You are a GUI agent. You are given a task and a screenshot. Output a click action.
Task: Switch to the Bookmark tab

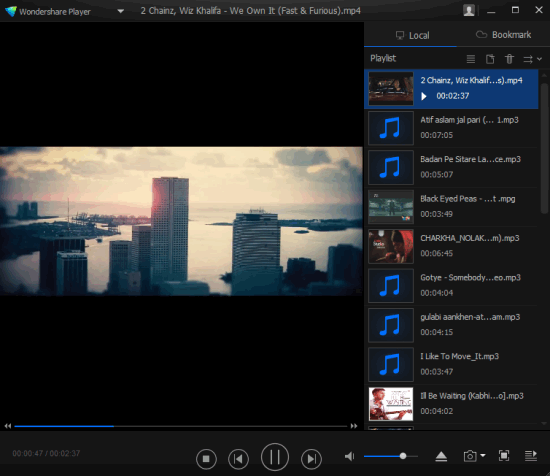(503, 35)
